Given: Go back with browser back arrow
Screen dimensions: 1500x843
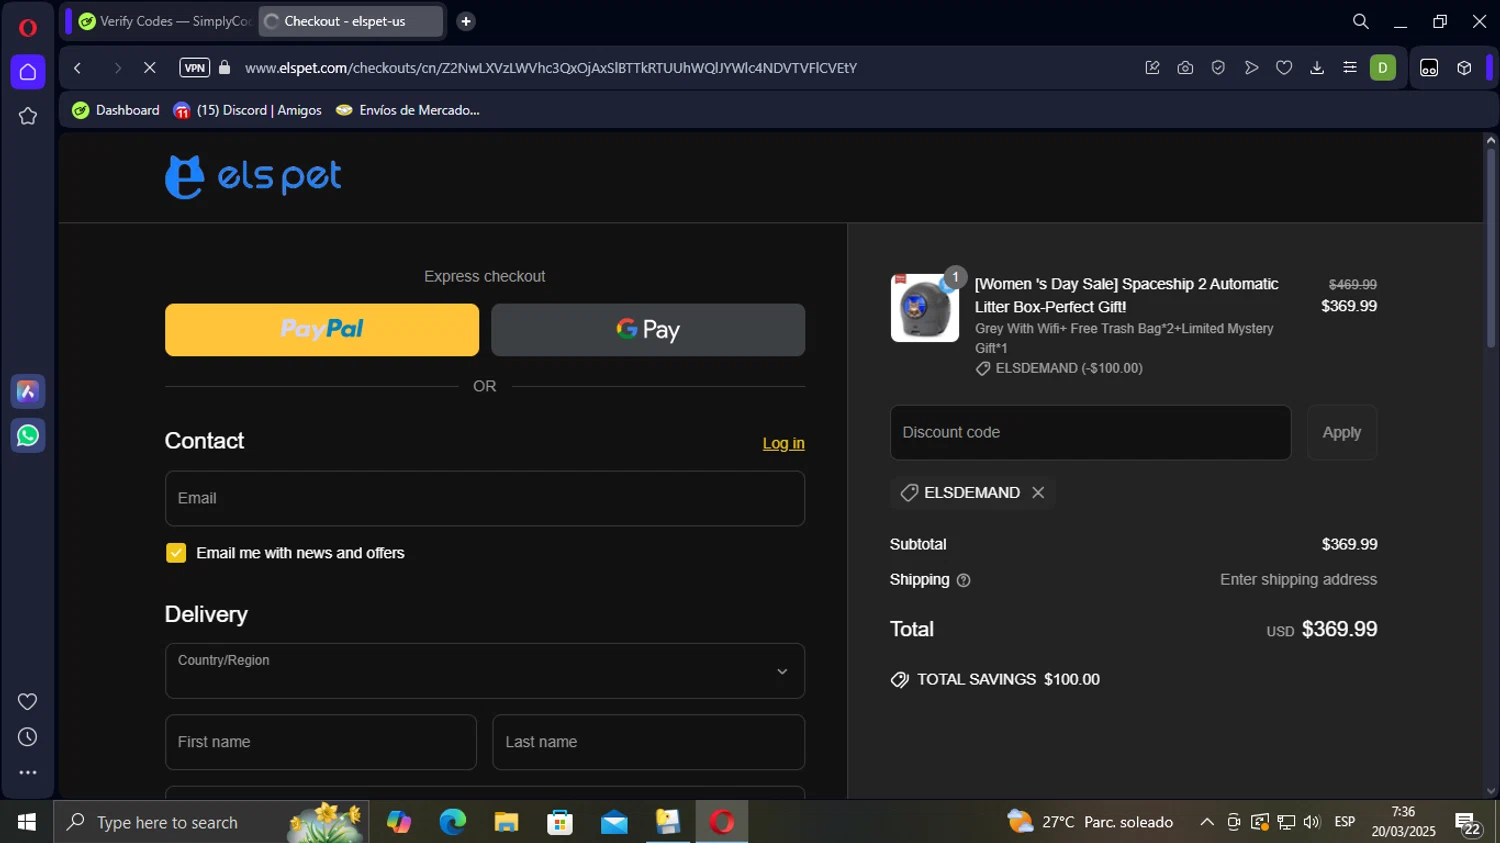Looking at the screenshot, I should pos(78,68).
